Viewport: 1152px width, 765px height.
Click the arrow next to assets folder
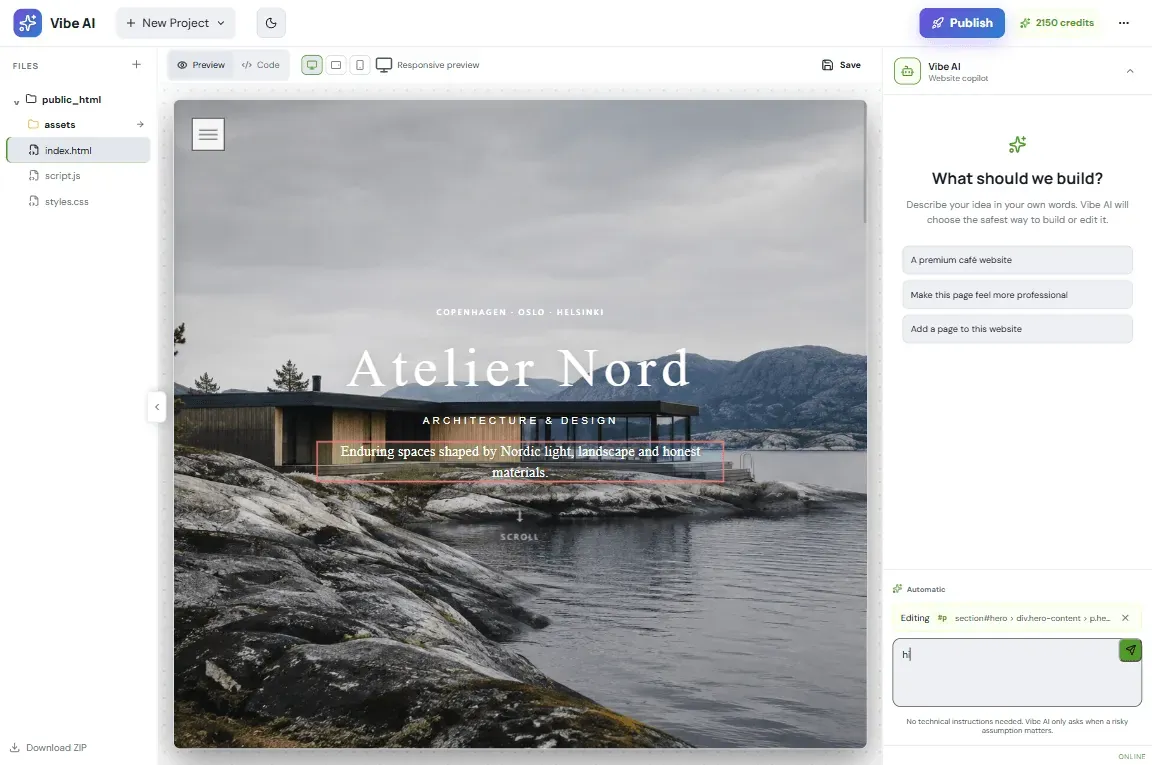[x=140, y=124]
